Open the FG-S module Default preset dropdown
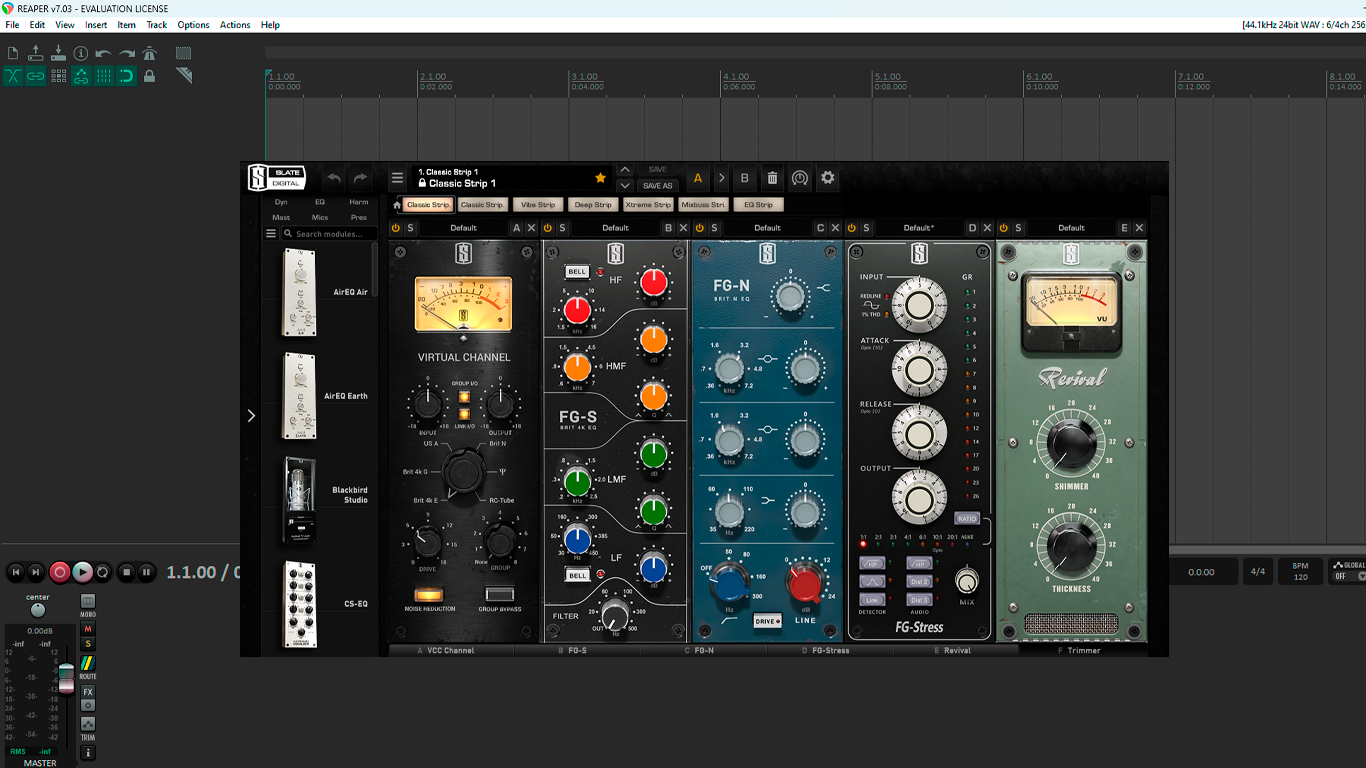The image size is (1366, 768). 615,228
